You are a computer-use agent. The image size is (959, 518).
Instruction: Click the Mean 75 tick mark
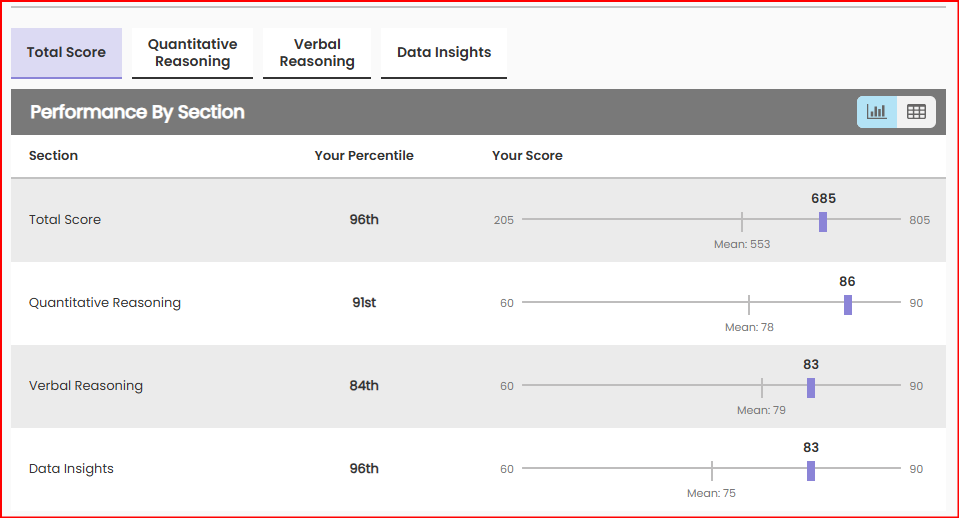coord(712,470)
